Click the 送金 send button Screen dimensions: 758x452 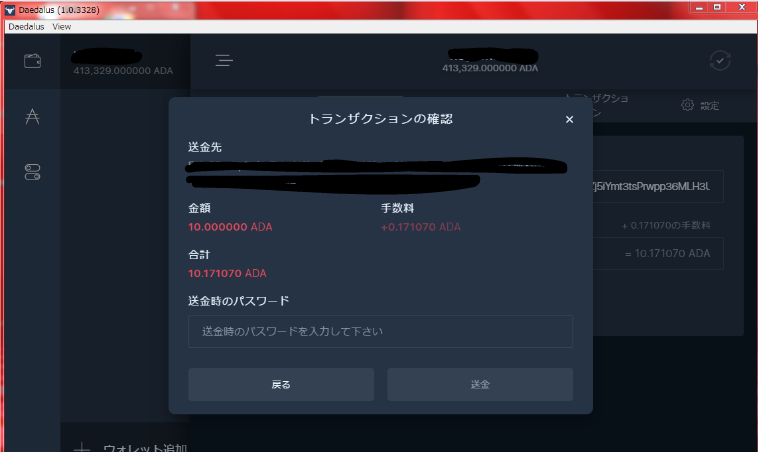click(480, 384)
